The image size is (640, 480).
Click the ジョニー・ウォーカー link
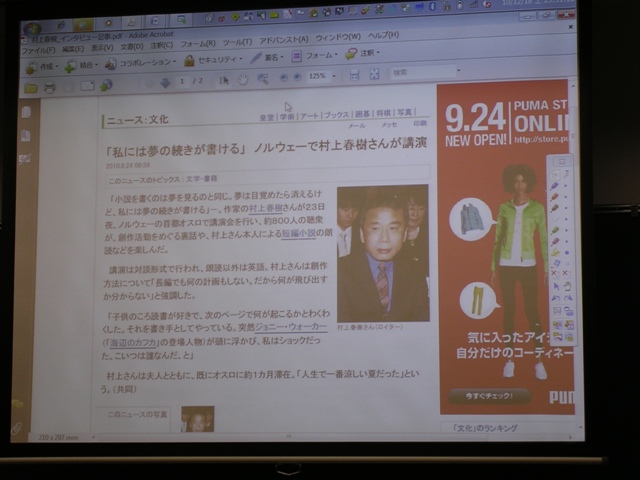[291, 327]
